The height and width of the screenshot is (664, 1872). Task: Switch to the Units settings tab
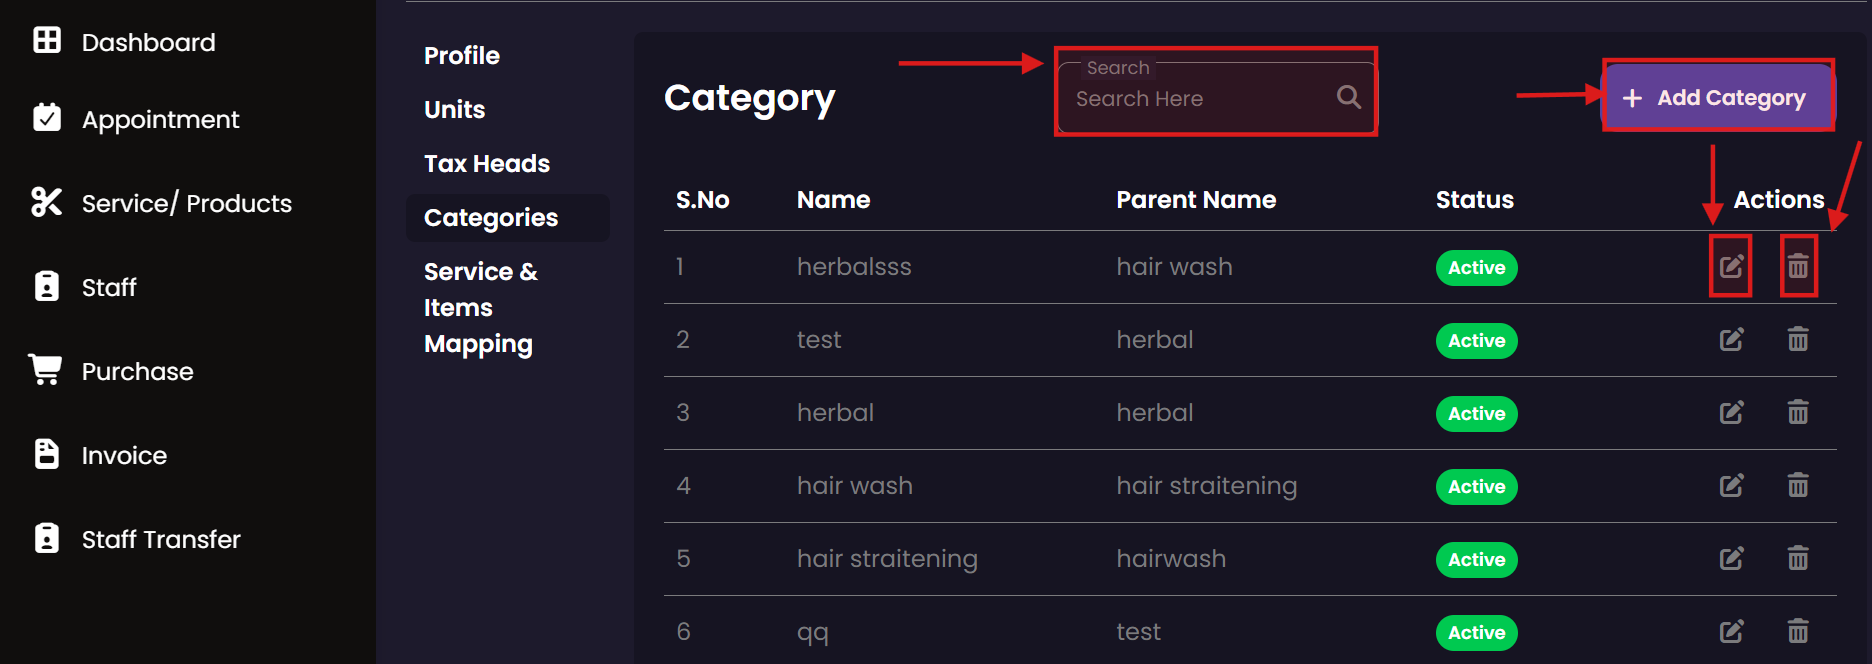(x=454, y=110)
